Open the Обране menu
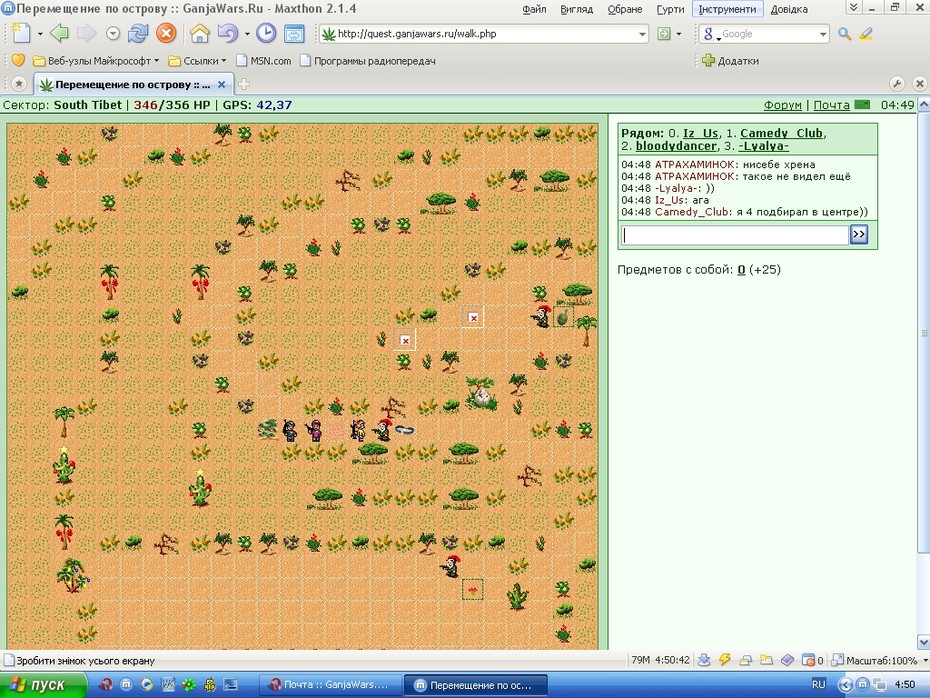930x698 pixels. (x=625, y=9)
